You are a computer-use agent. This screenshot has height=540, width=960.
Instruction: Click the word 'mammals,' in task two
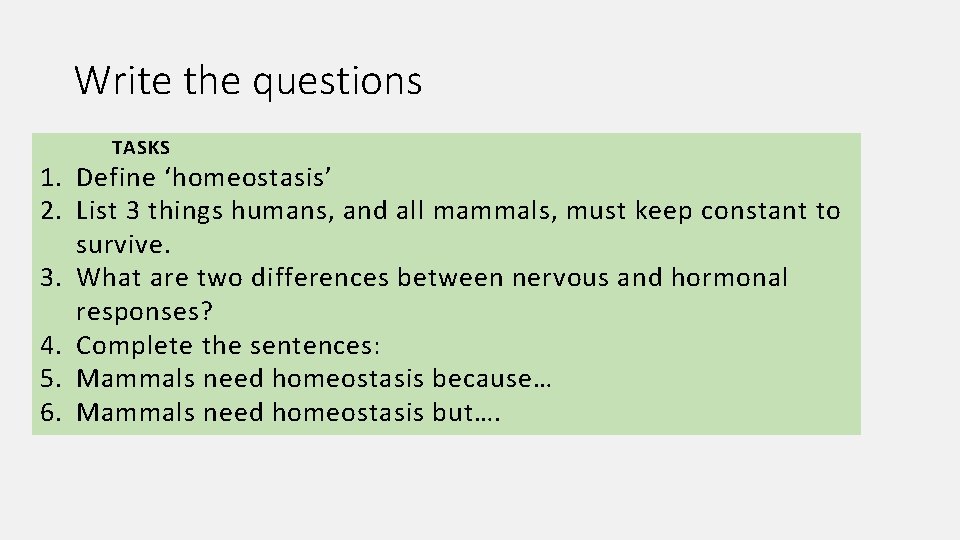pyautogui.click(x=495, y=211)
